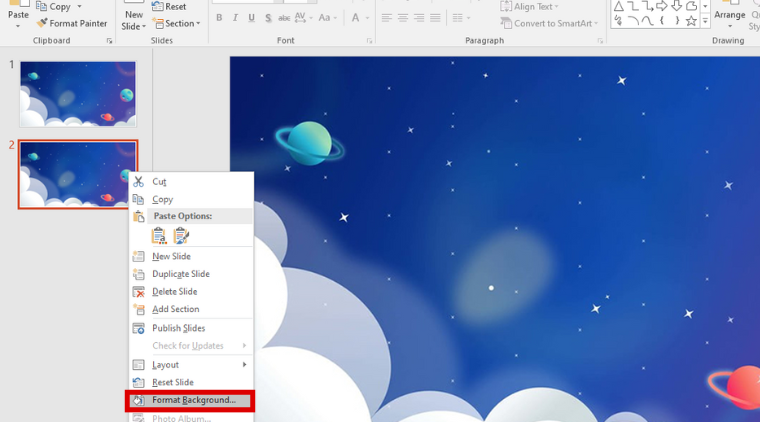Toggle Bold formatting in Font group
The height and width of the screenshot is (422, 760).
coord(219,18)
